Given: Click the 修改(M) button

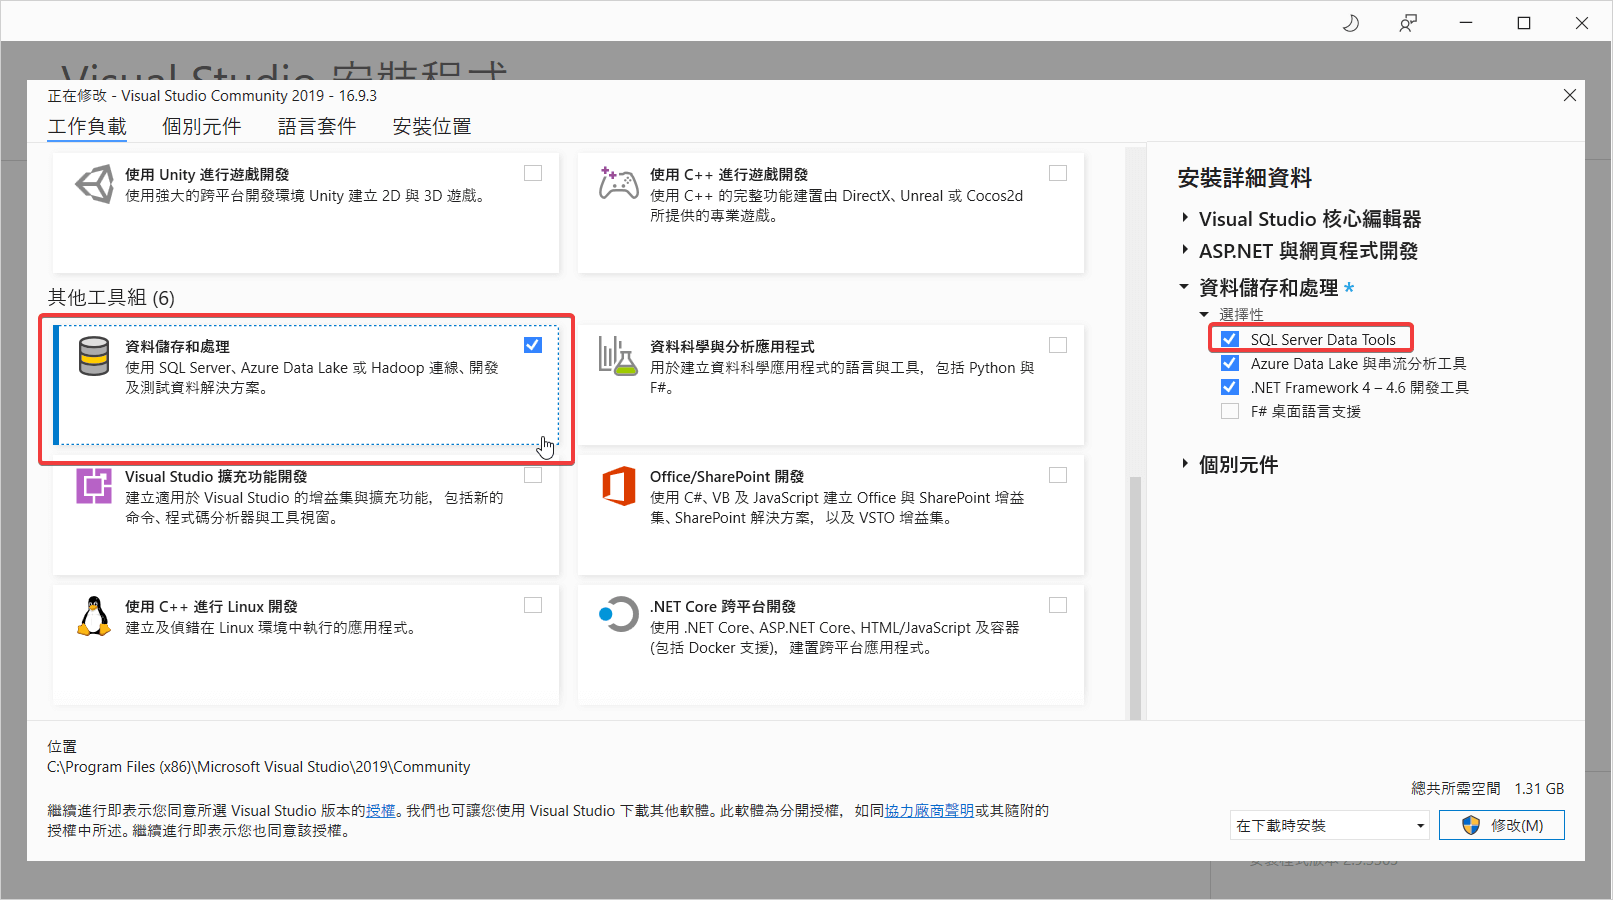Looking at the screenshot, I should click(1502, 825).
